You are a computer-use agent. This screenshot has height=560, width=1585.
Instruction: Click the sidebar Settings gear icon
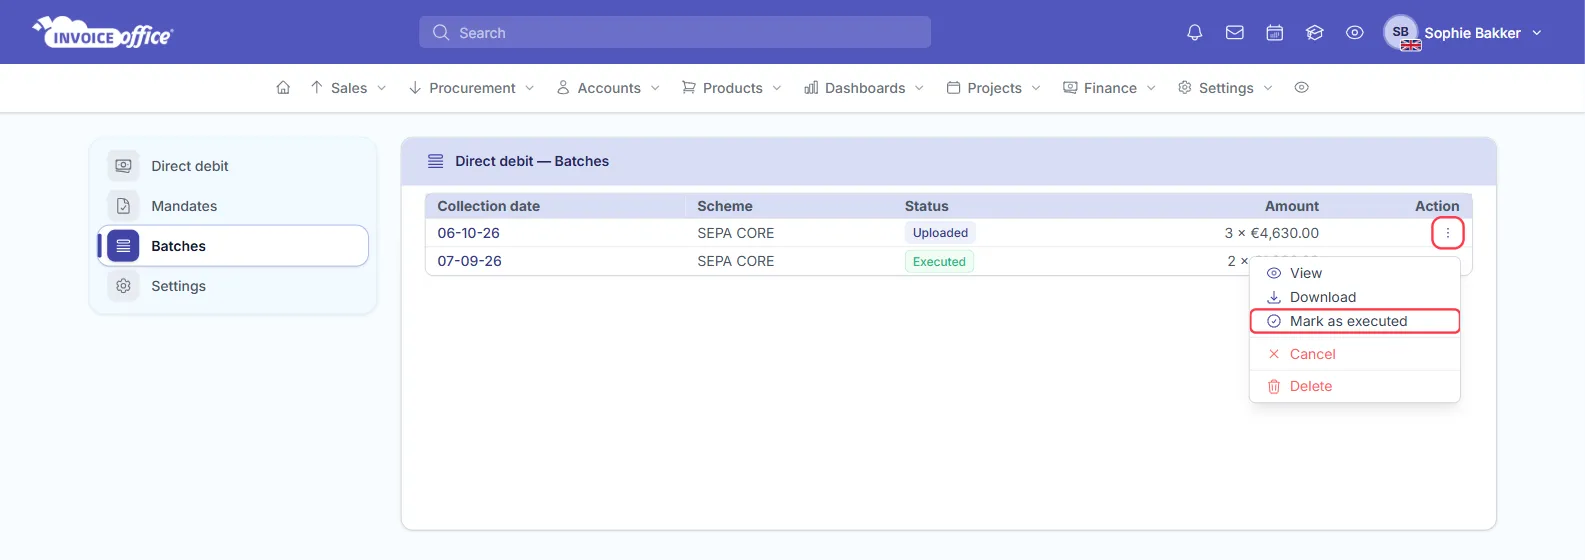[x=123, y=286]
